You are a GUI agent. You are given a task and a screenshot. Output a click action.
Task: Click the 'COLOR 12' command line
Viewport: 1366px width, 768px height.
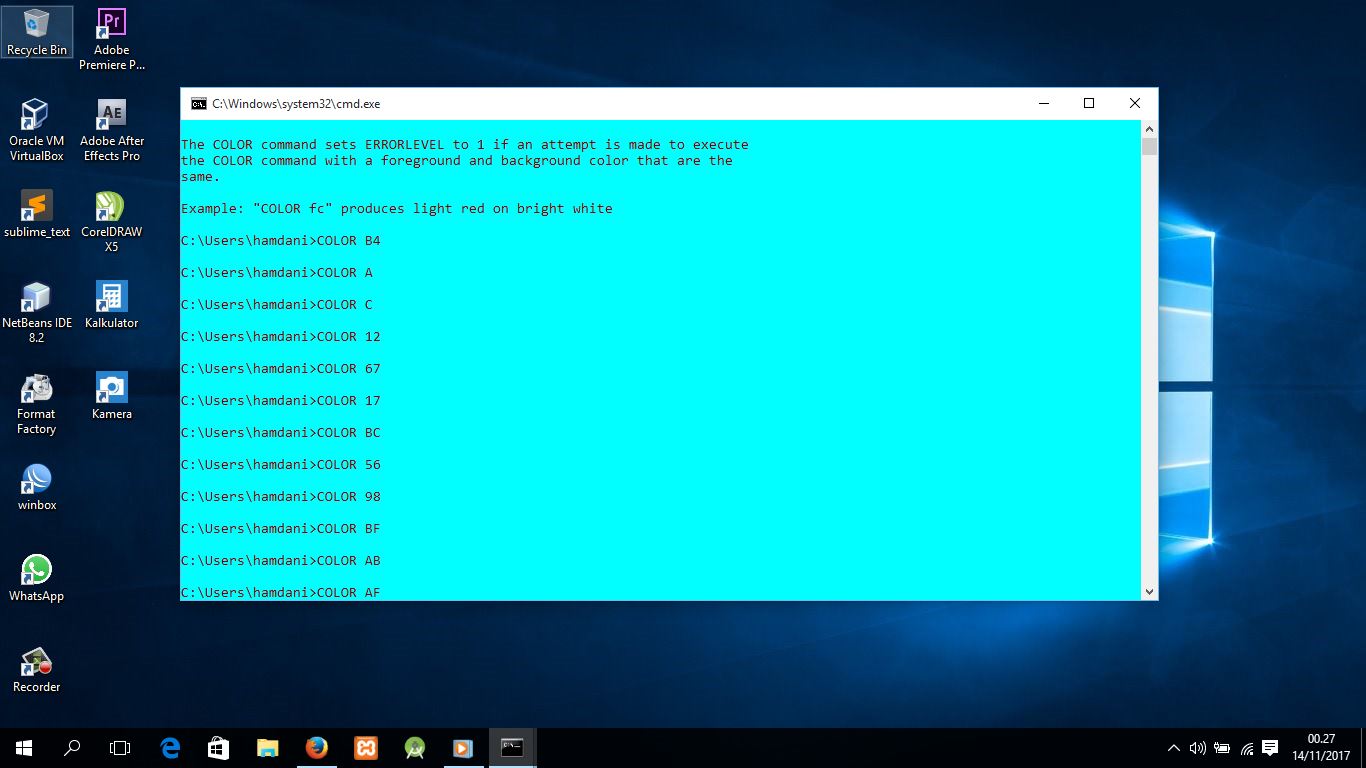pos(281,337)
